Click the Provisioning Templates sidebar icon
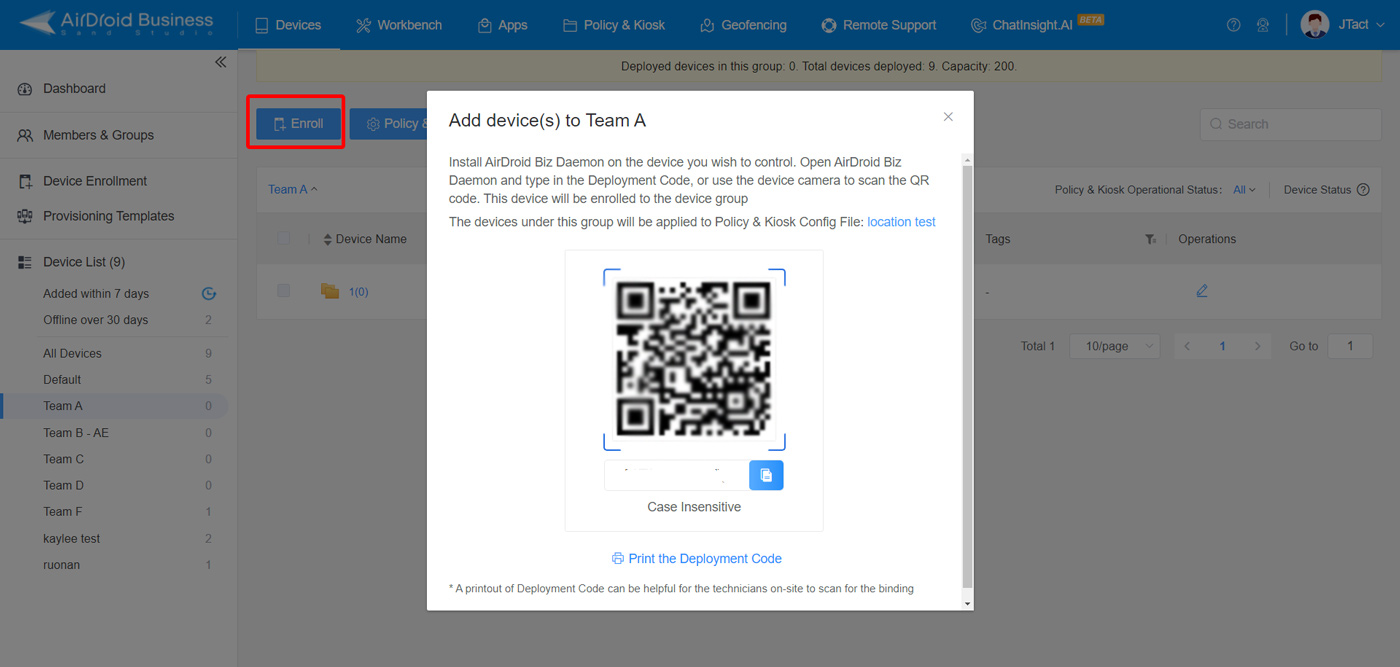 pyautogui.click(x=25, y=216)
